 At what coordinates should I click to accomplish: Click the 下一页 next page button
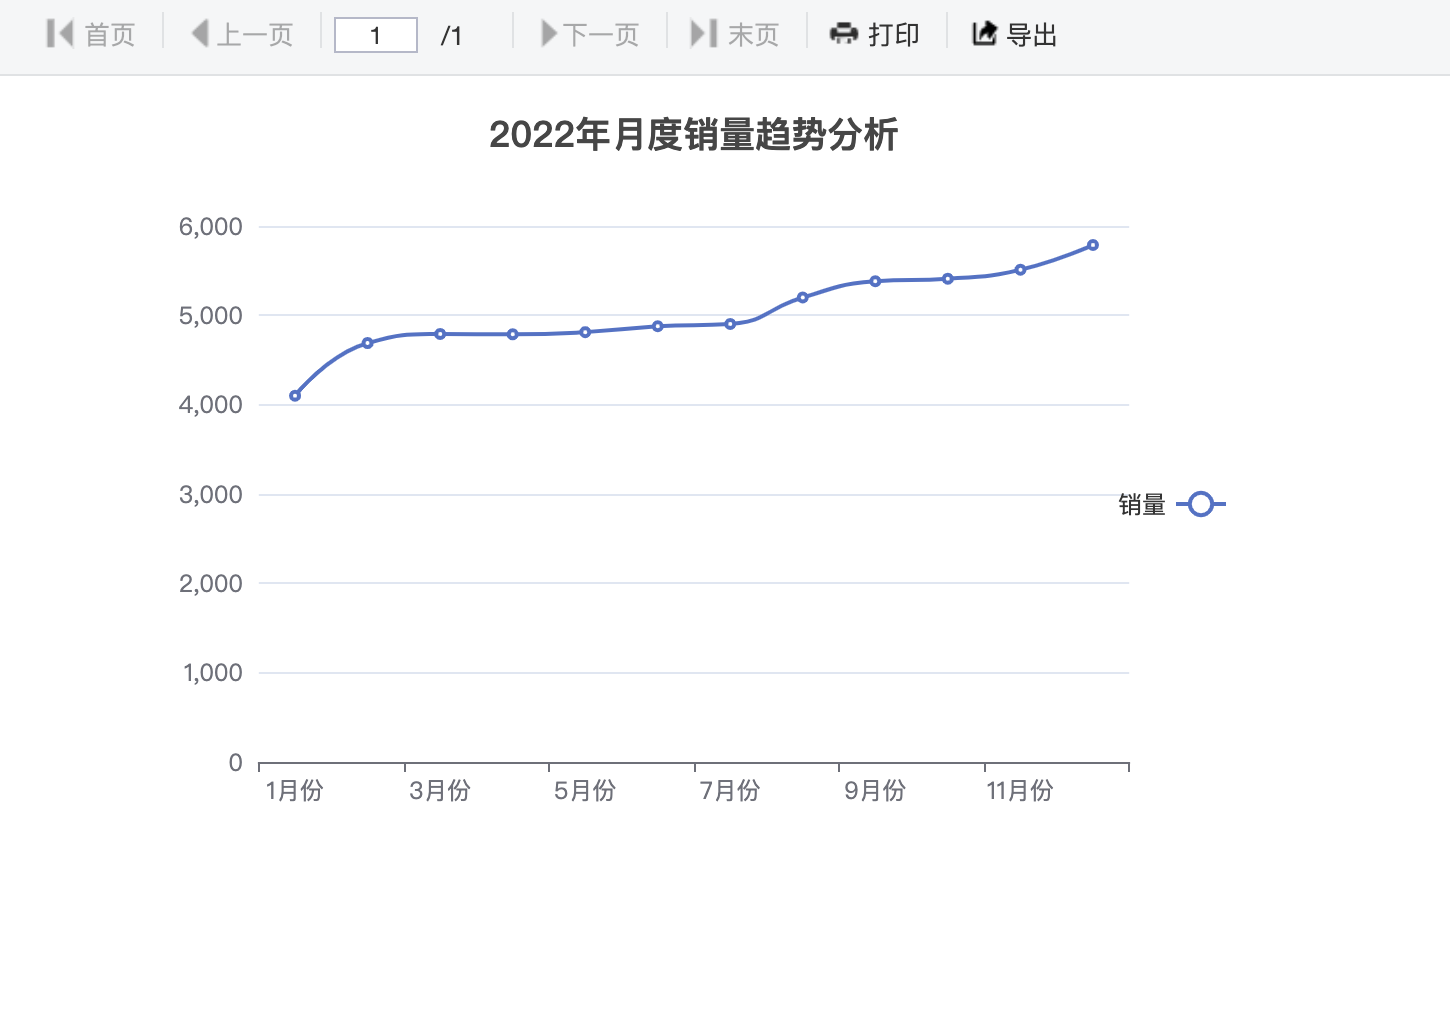[x=589, y=35]
